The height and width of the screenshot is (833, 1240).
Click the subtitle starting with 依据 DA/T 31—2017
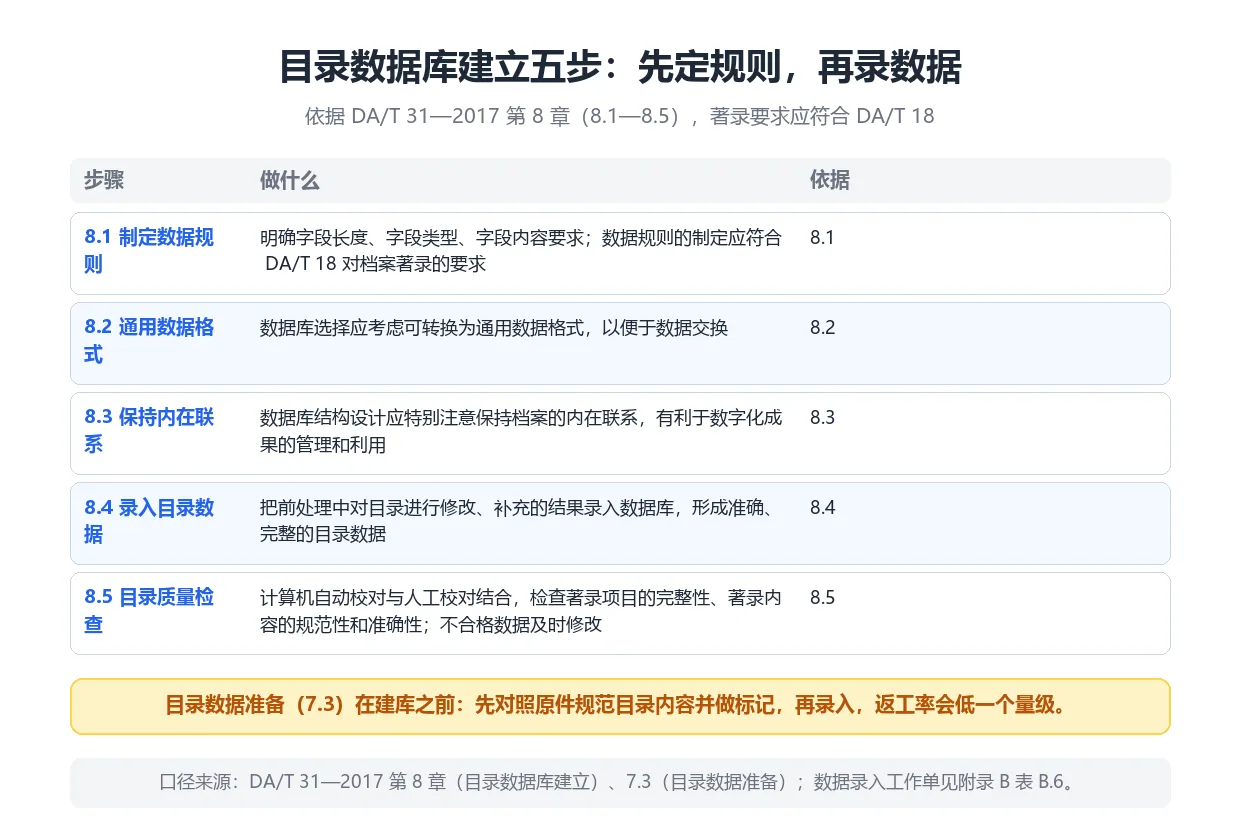[620, 116]
